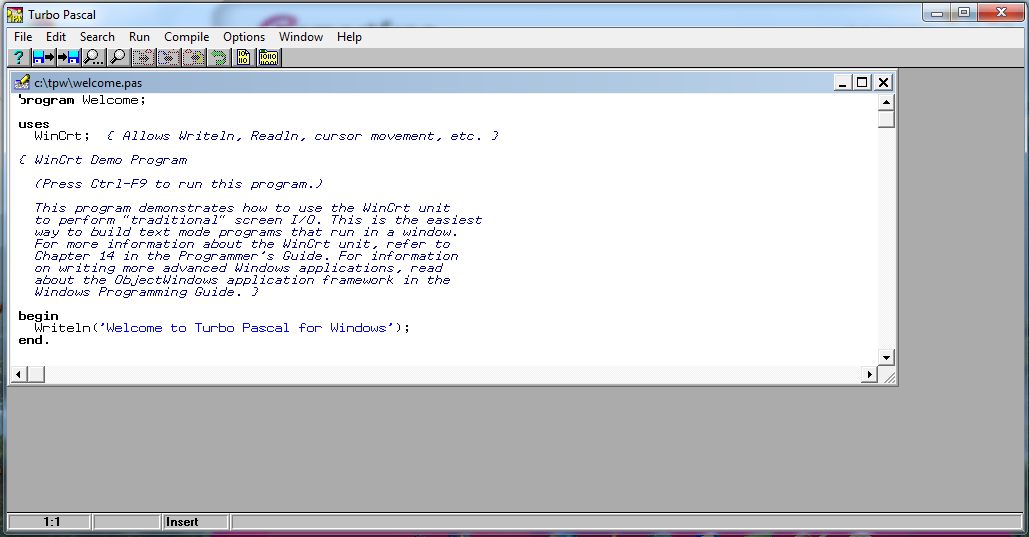
Task: Click the Turbo Pascal application title icon
Action: click(x=14, y=14)
